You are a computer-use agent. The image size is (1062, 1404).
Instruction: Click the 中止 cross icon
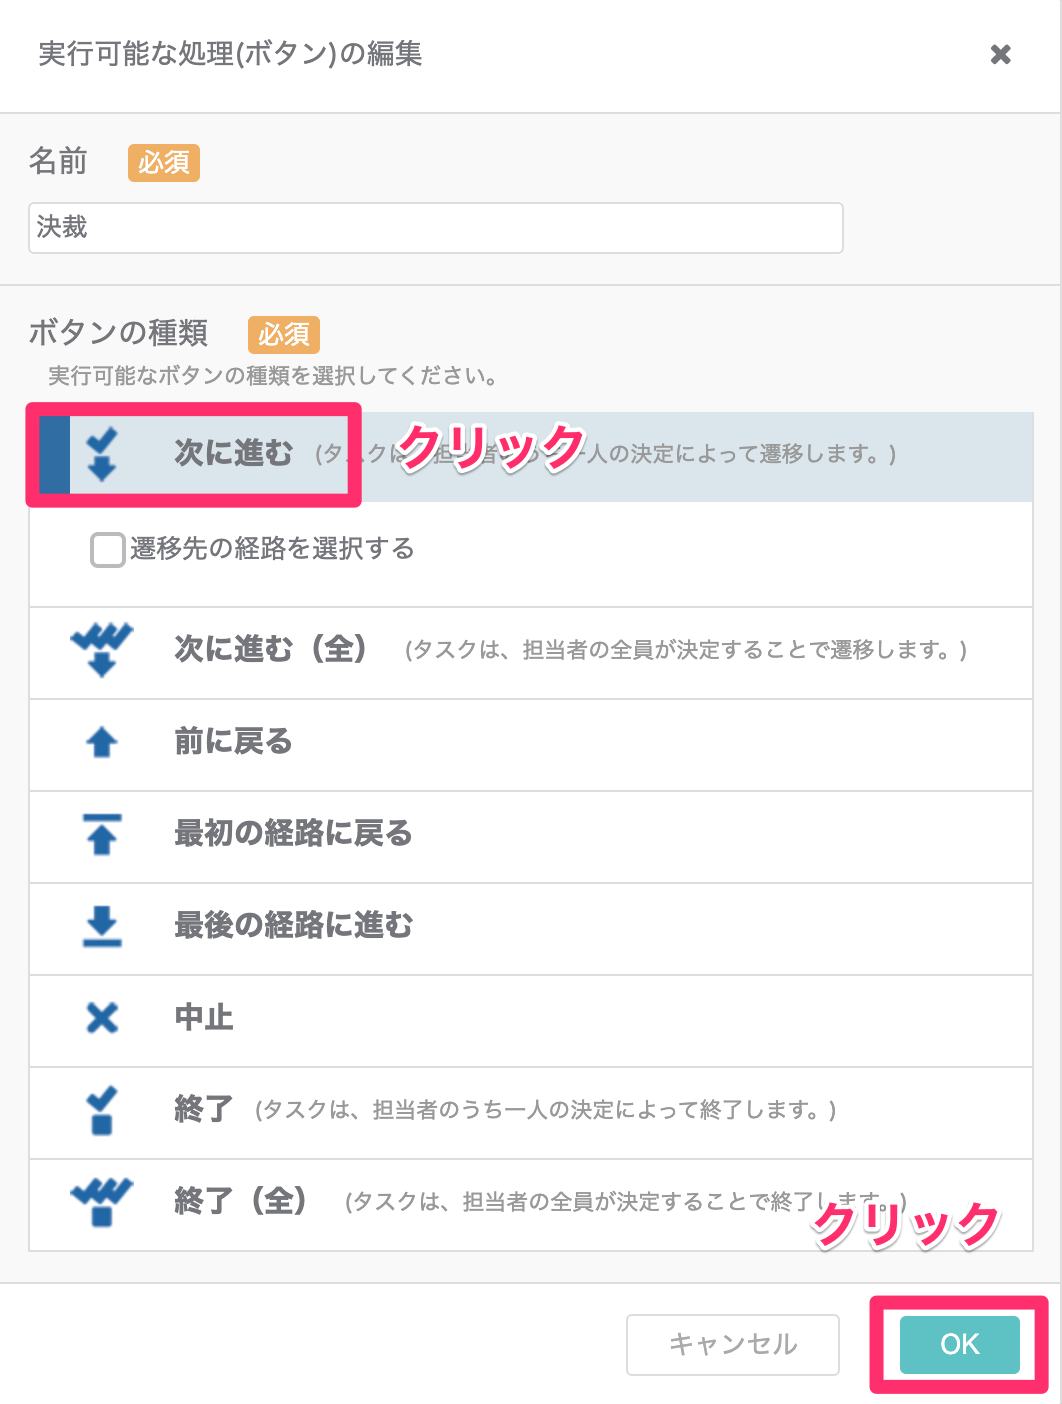(101, 1018)
